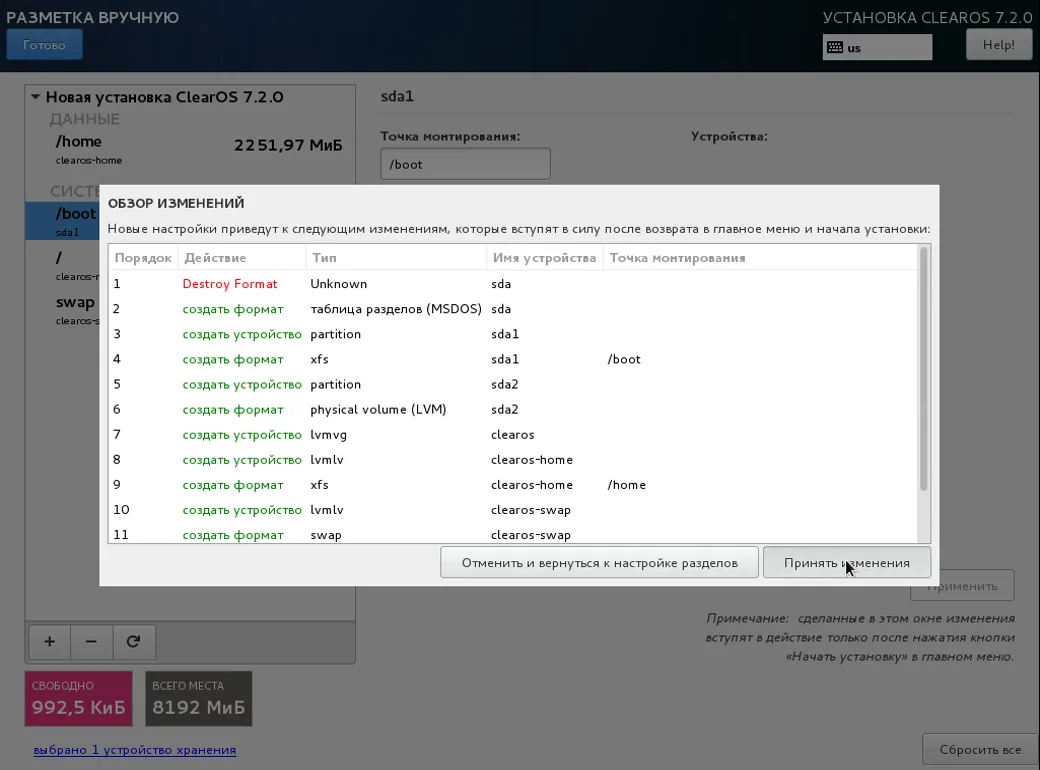Select row 9 xfs clearos-home /home
This screenshot has width=1040, height=770.
pyautogui.click(x=513, y=485)
